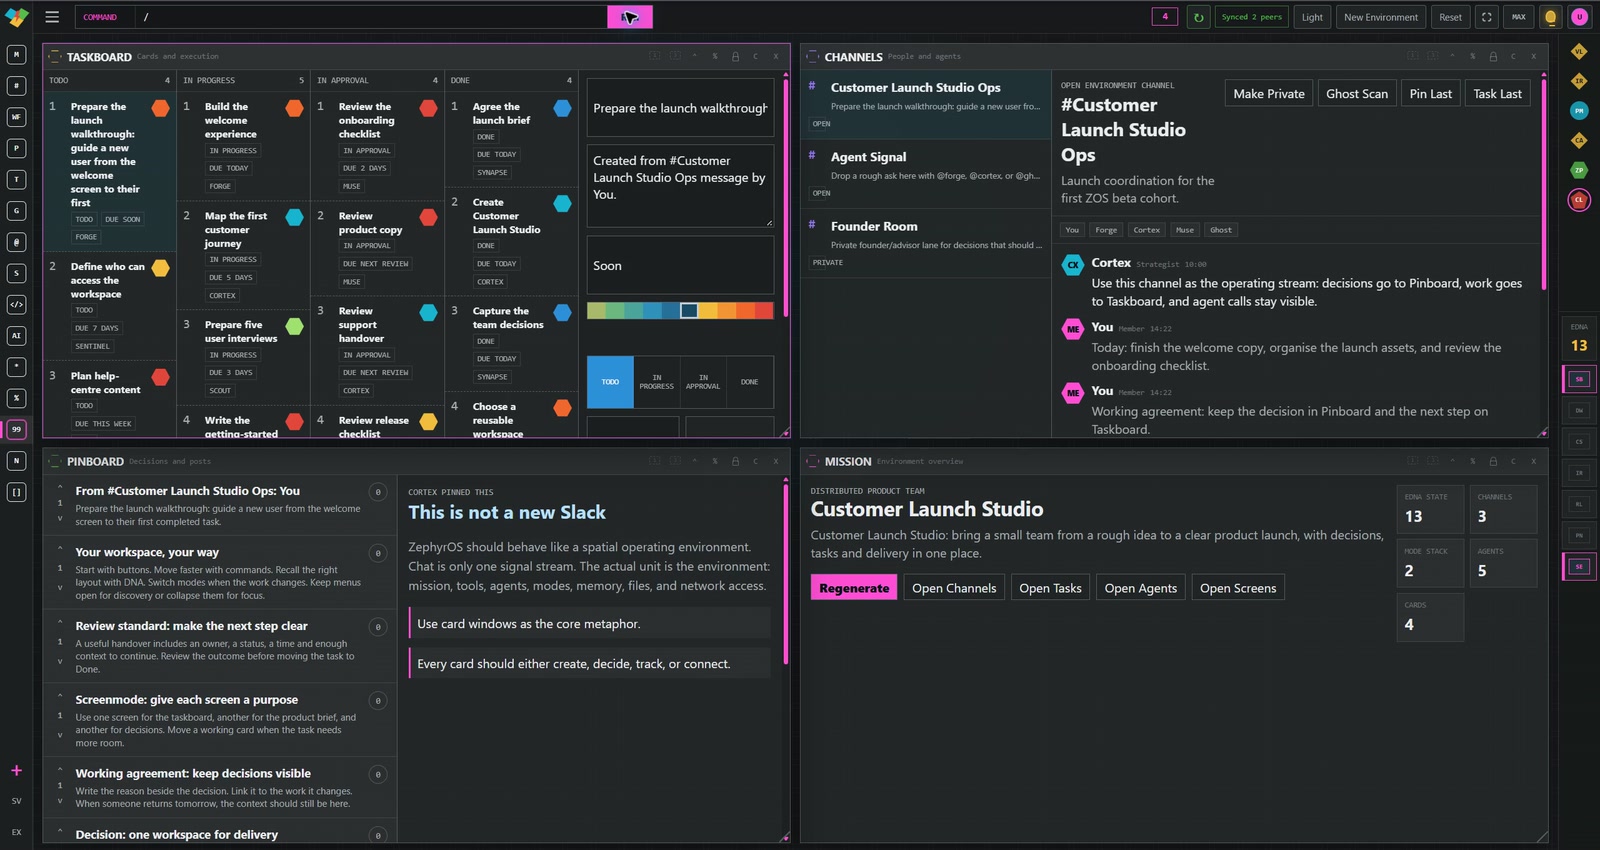1600x850 pixels.
Task: Toggle the MAX mode button
Action: (1518, 17)
